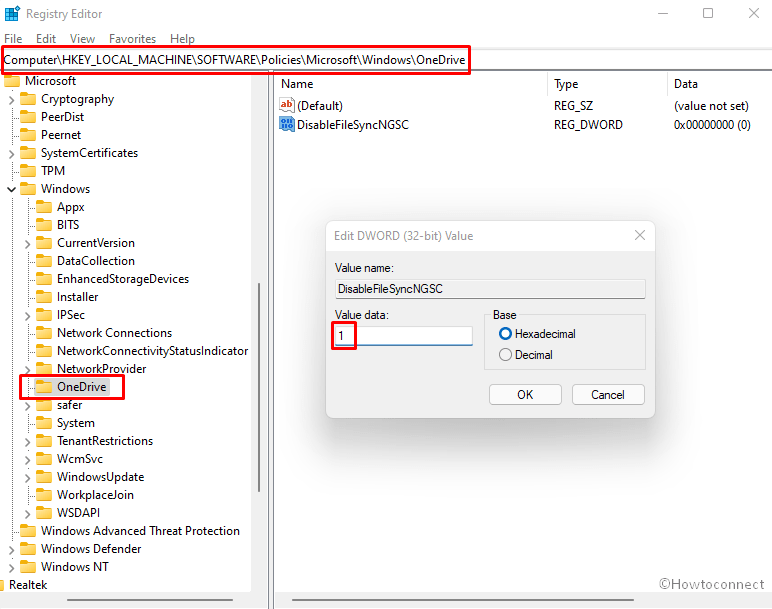
Task: Click the Installer folder icon
Action: pyautogui.click(x=44, y=297)
